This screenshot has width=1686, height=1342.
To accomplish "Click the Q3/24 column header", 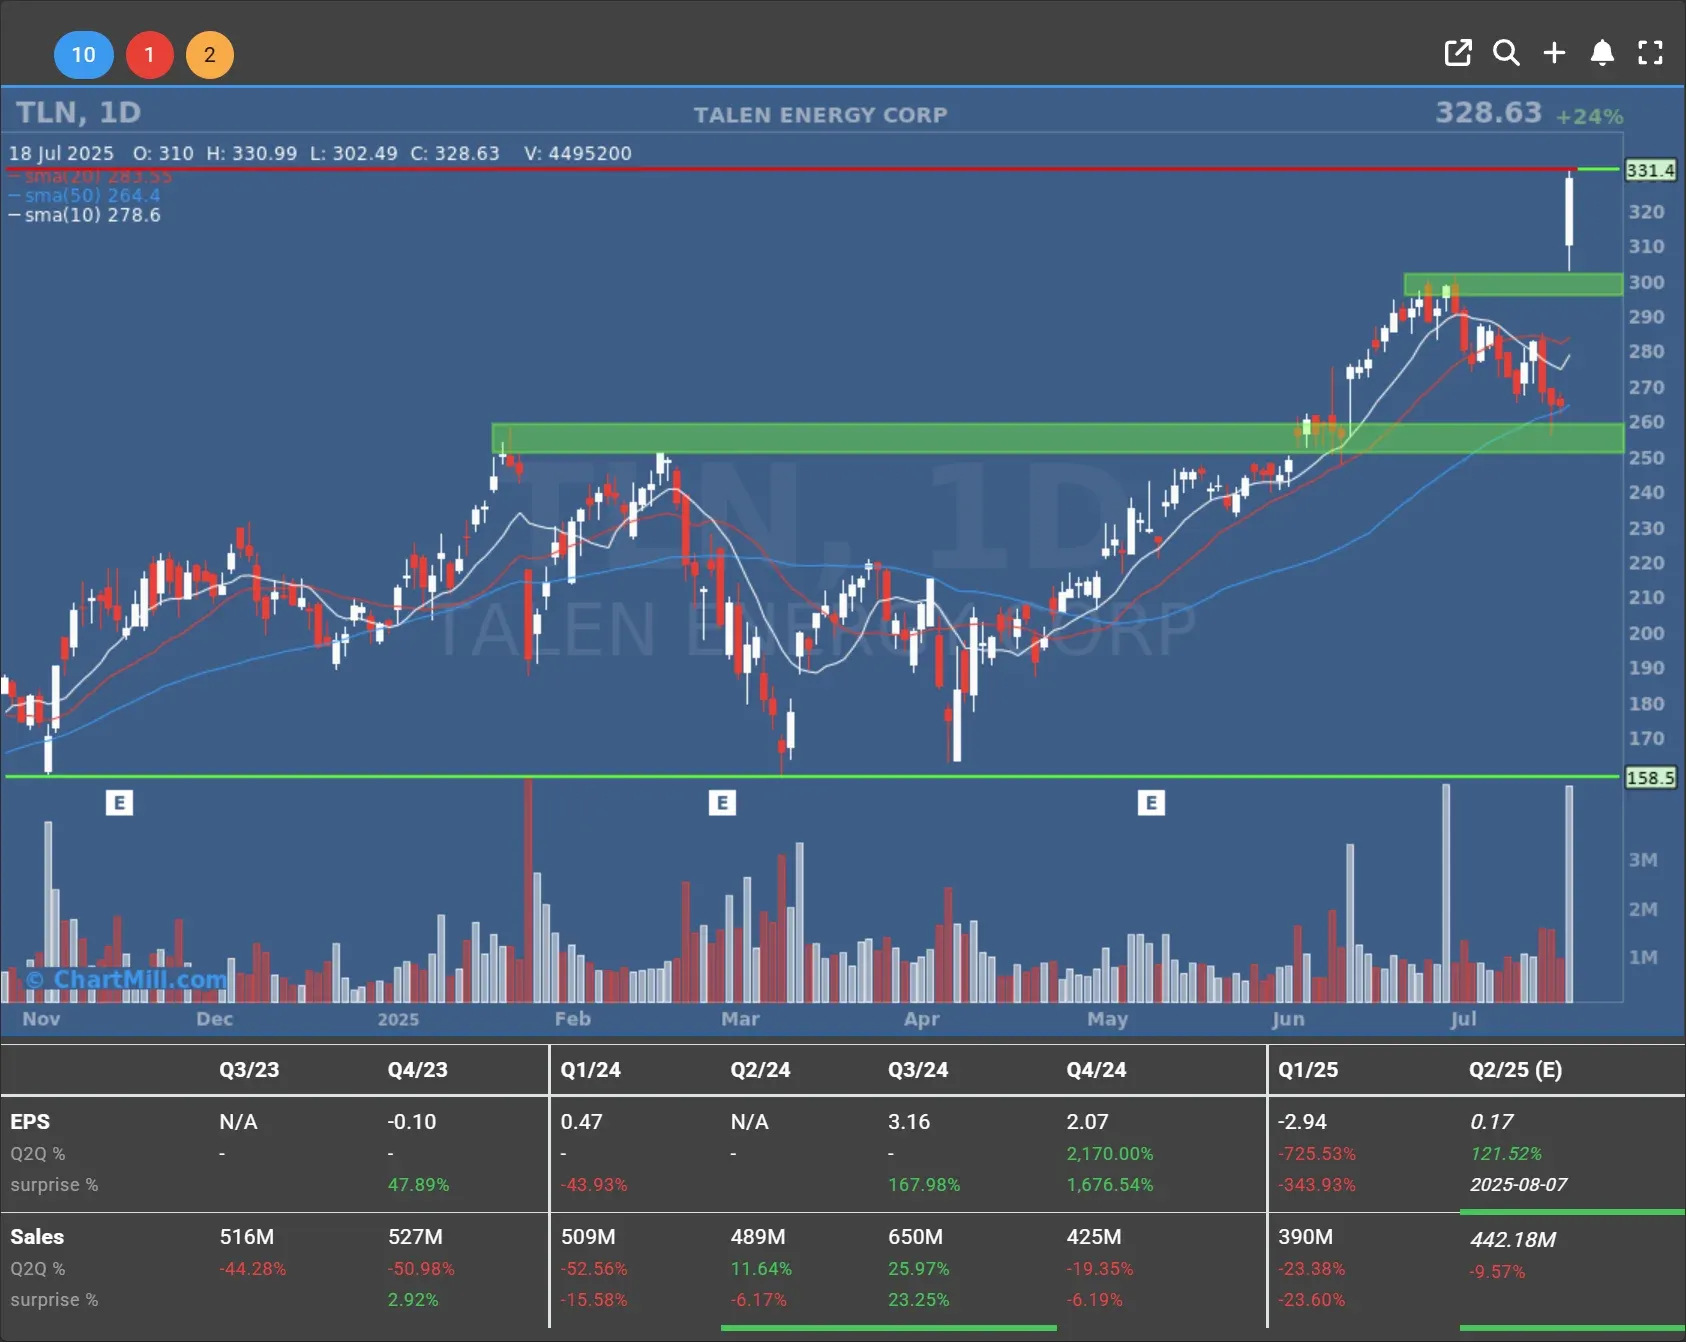I will pos(918,1069).
